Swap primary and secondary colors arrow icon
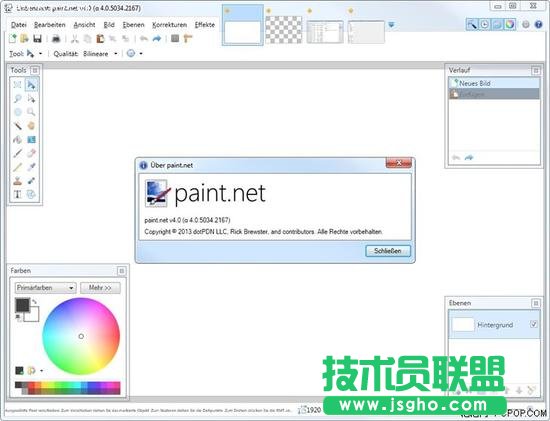This screenshot has height=421, width=550. (x=34, y=301)
